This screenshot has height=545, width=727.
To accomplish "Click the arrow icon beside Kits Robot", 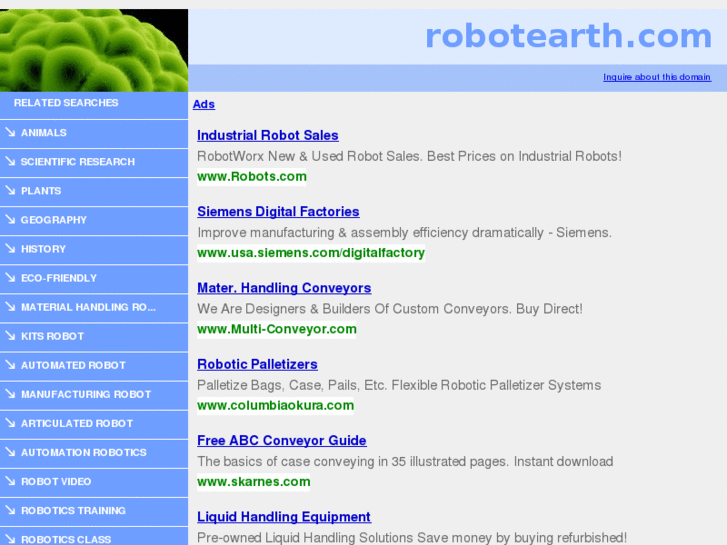I will 10,336.
